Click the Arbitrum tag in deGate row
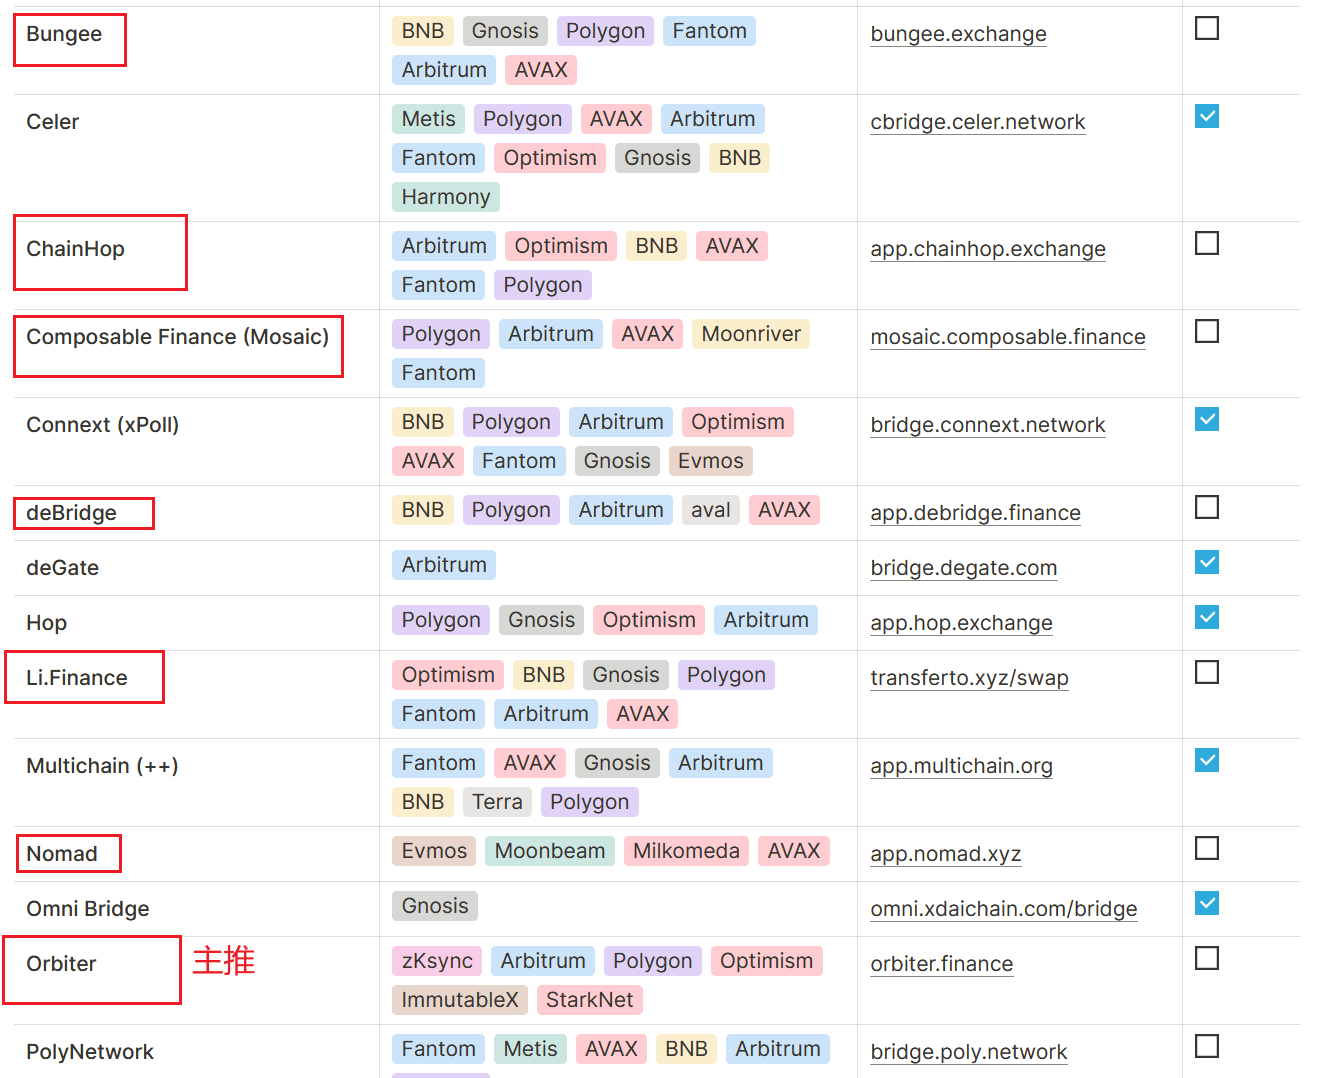The image size is (1333, 1078). (443, 565)
